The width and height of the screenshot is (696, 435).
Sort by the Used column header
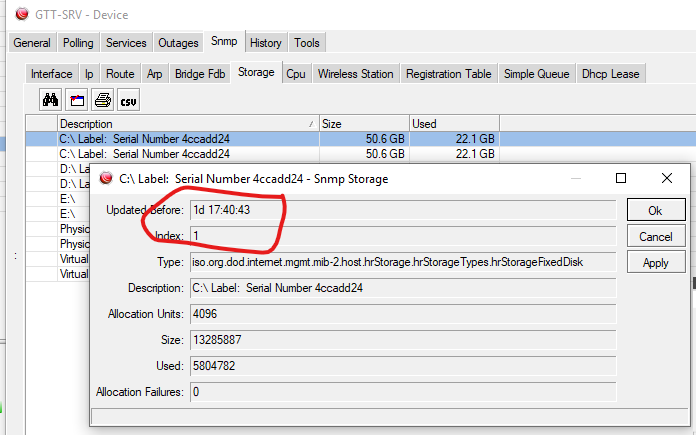455,123
